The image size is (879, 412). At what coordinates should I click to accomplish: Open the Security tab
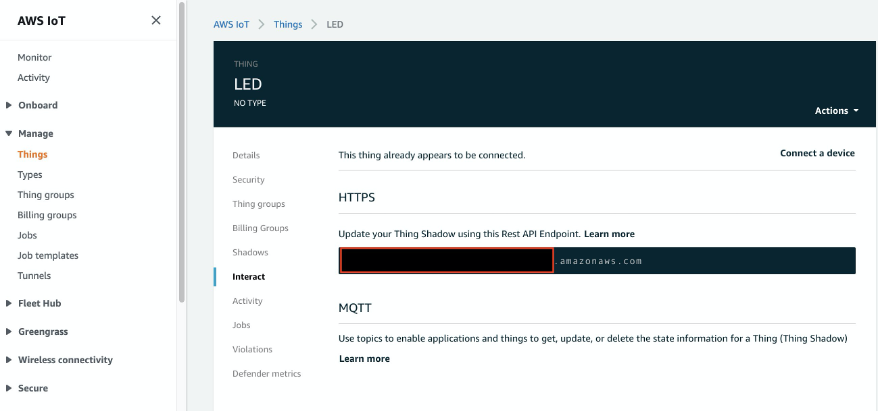[248, 179]
